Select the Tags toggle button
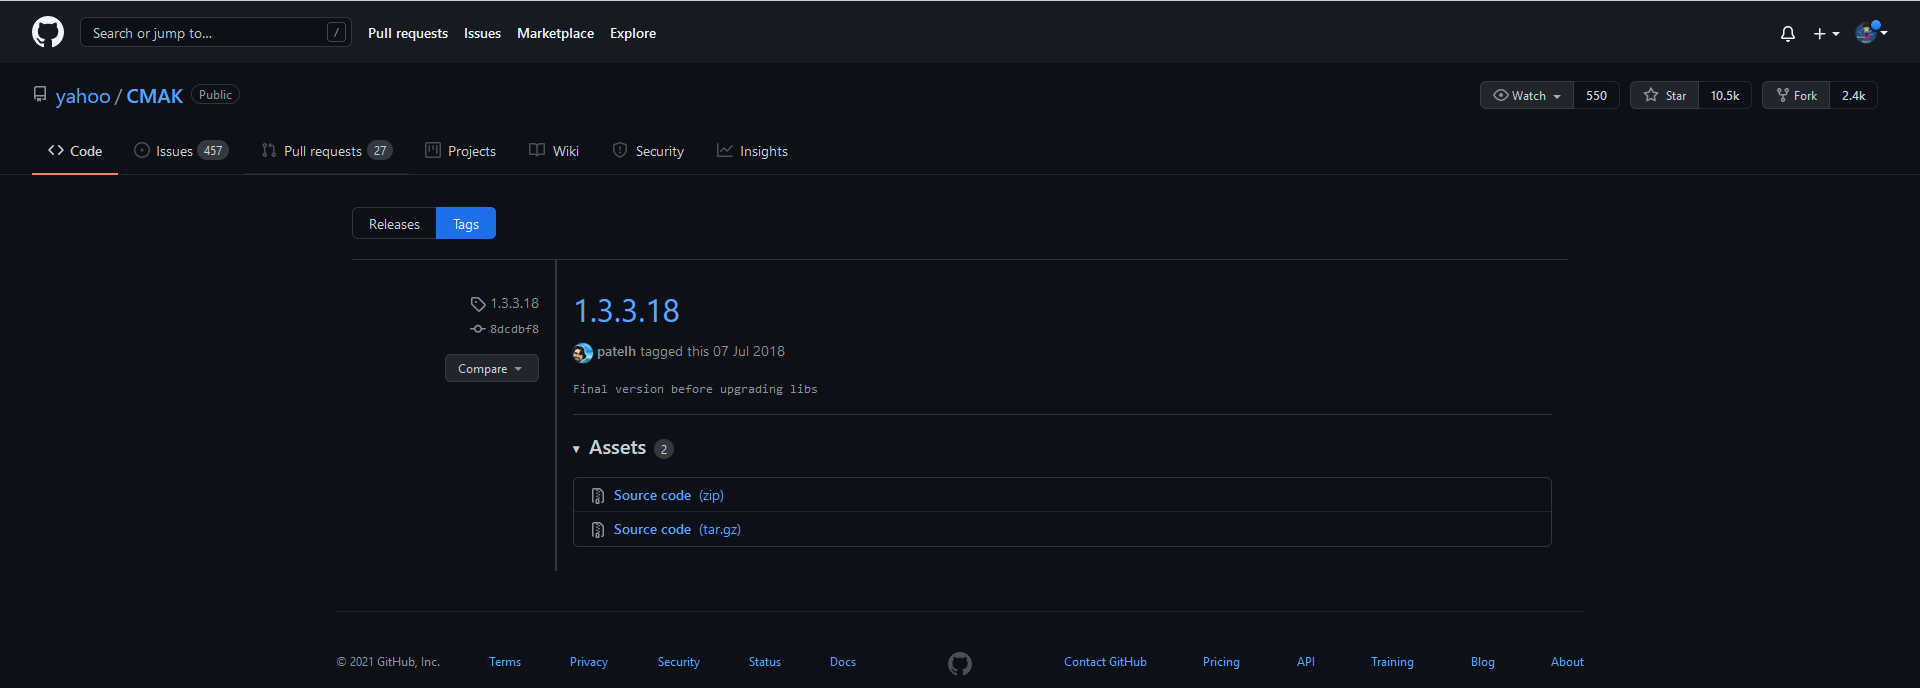This screenshot has height=688, width=1920. click(x=466, y=224)
